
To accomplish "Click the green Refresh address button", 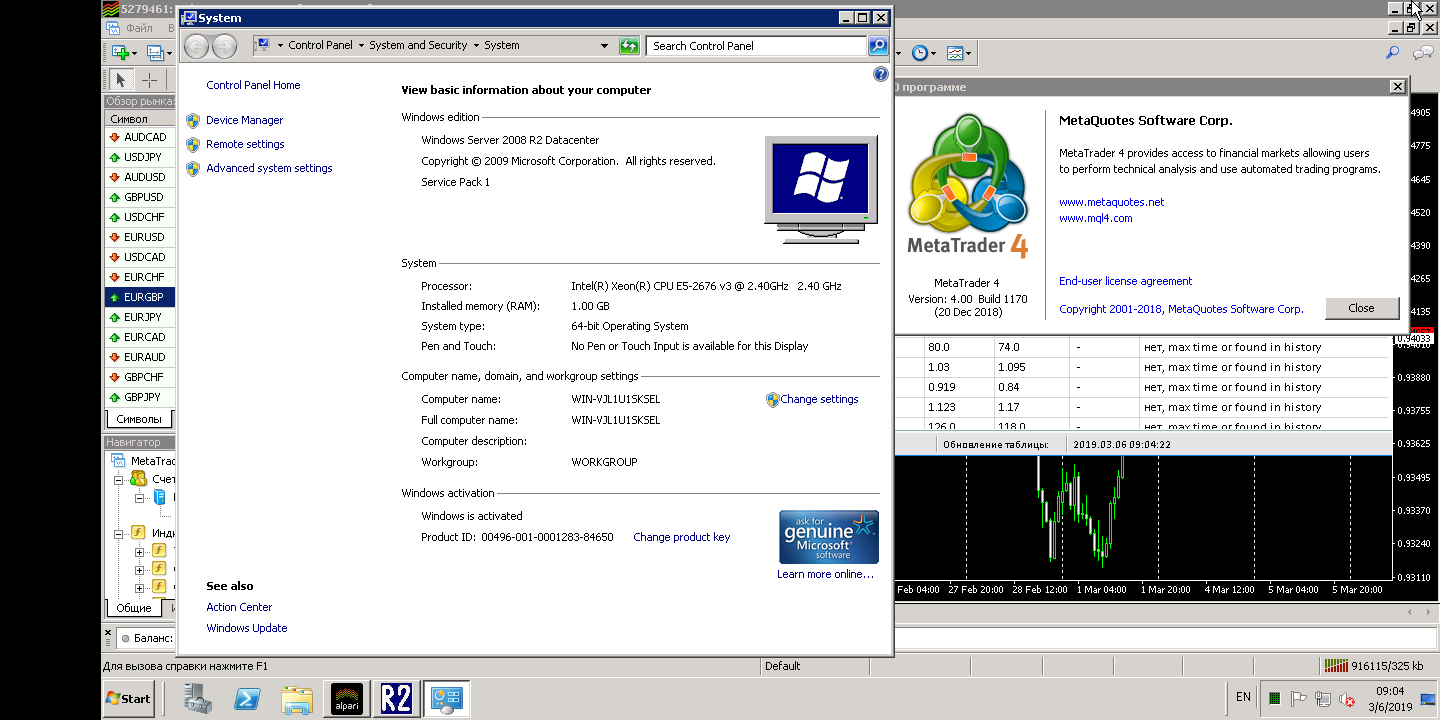I will pyautogui.click(x=629, y=45).
